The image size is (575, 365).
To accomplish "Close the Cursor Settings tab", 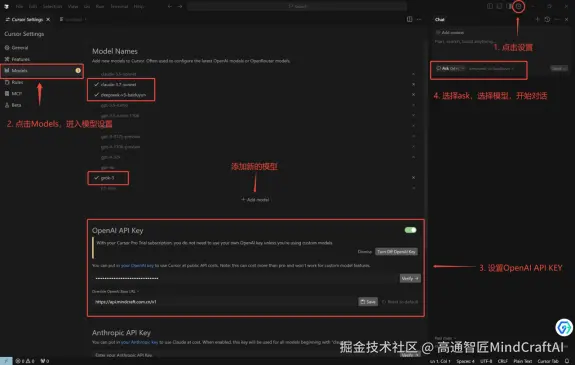I will click(48, 19).
